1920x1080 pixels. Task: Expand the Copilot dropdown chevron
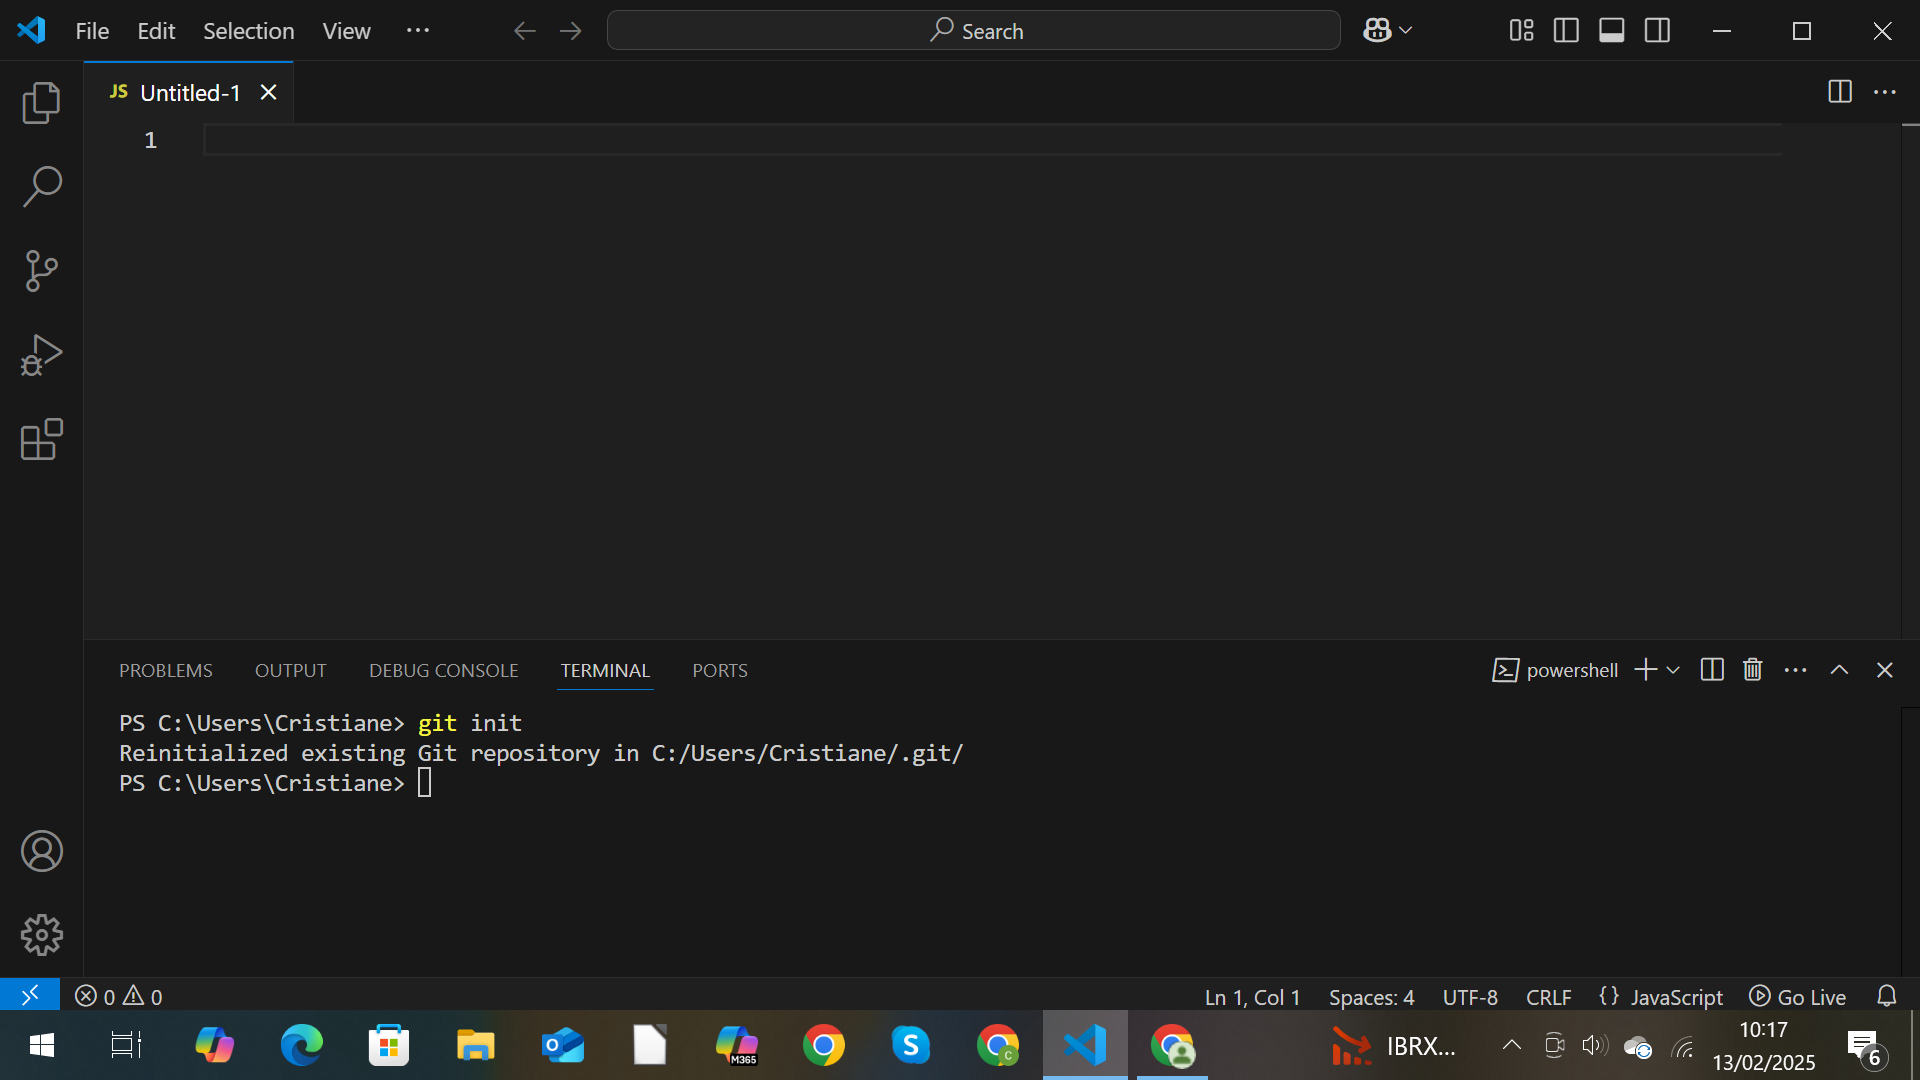1405,31
